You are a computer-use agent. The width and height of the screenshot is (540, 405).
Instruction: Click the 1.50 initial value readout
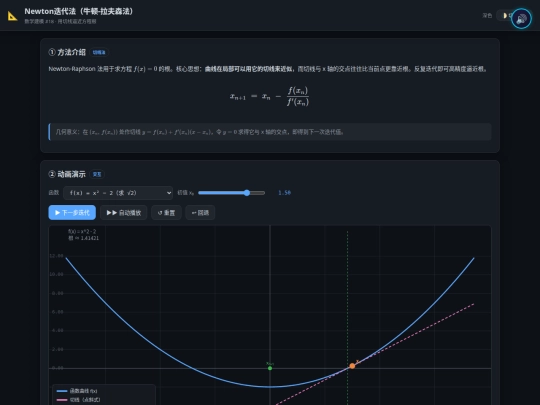284,193
